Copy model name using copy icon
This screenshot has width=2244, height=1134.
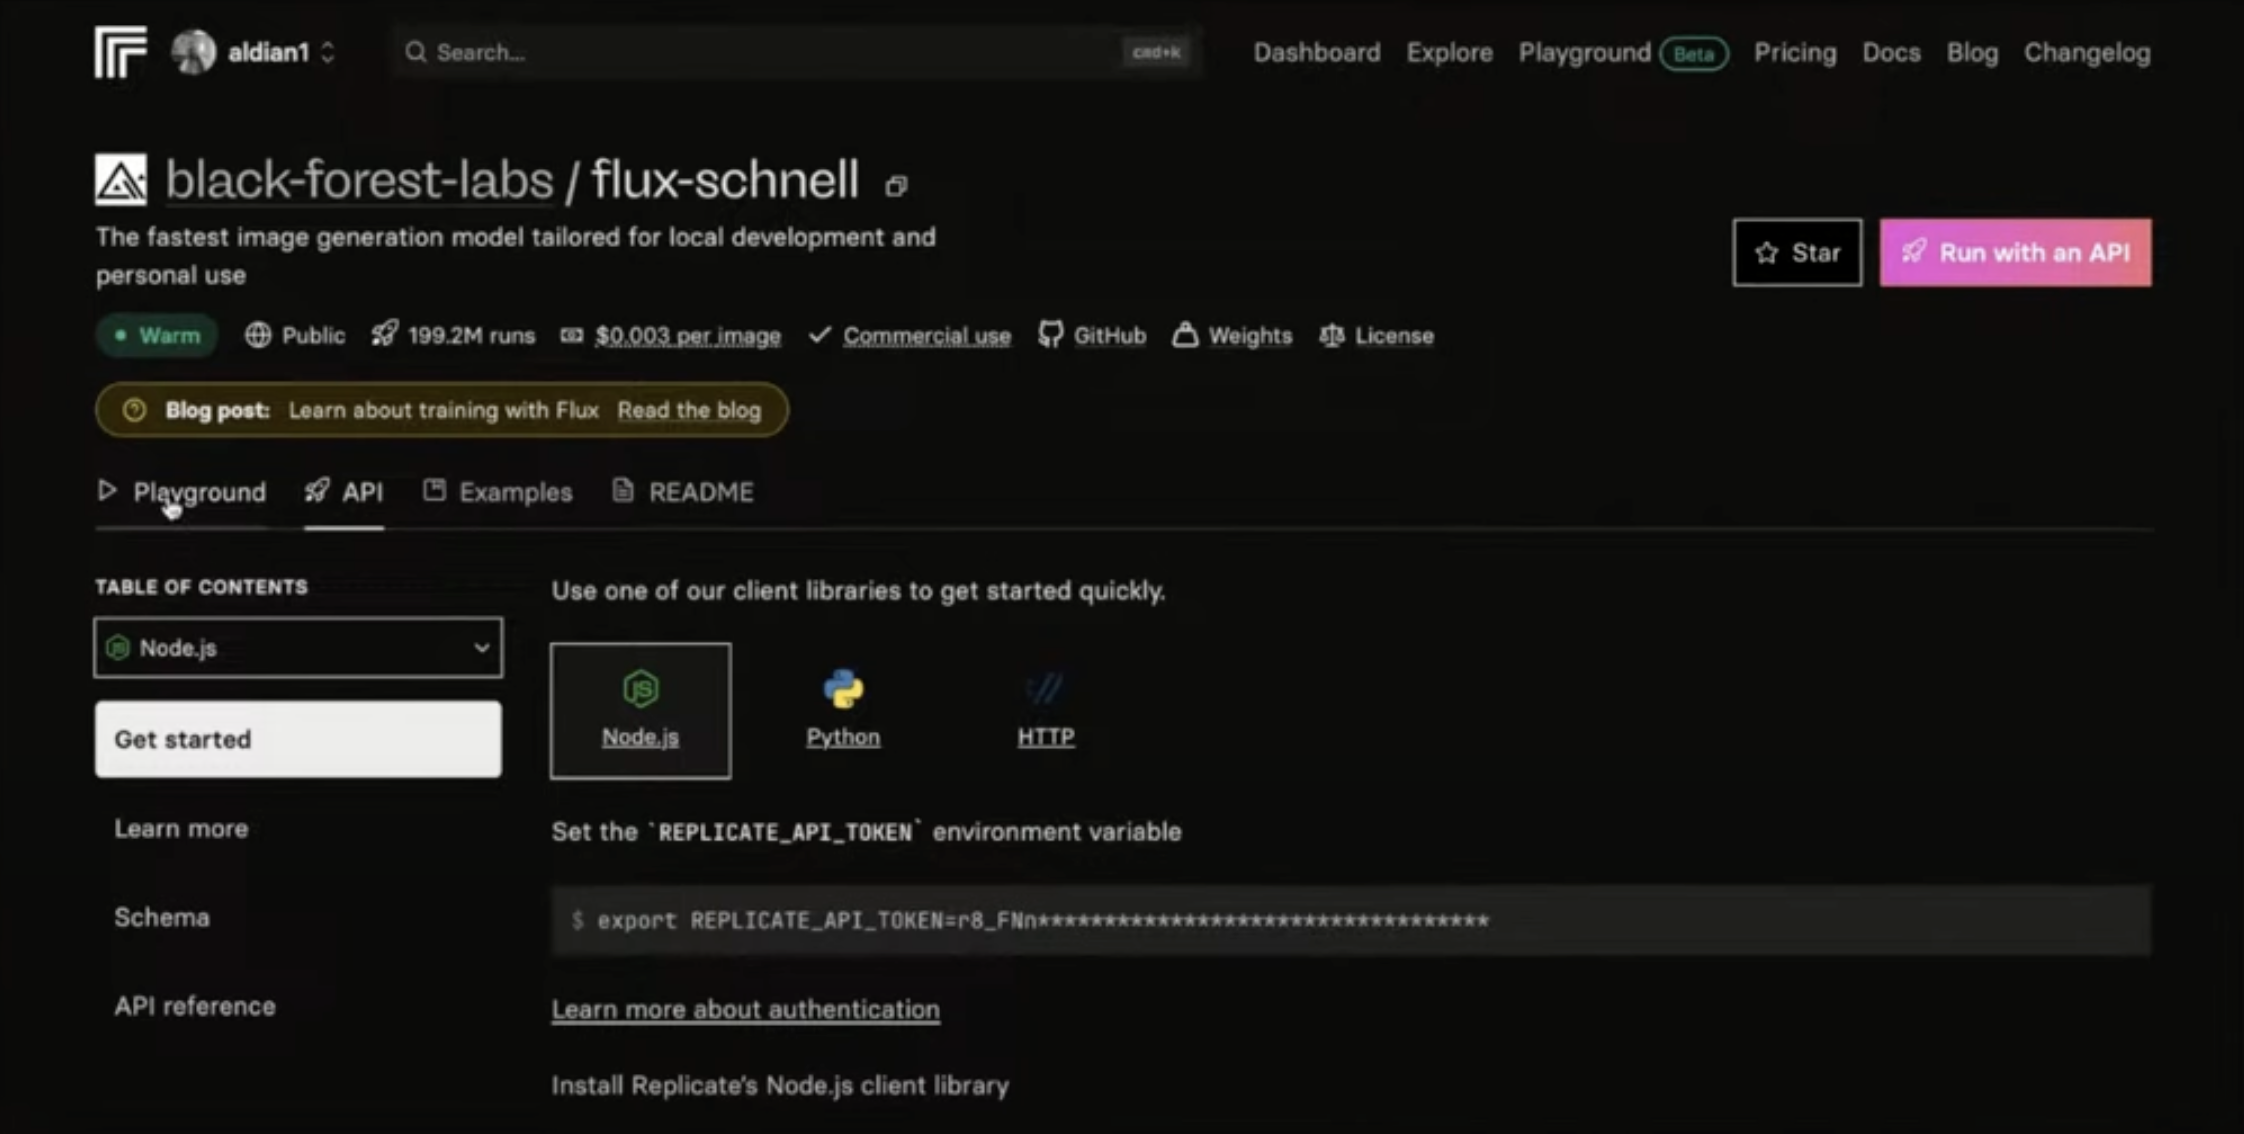pyautogui.click(x=896, y=185)
